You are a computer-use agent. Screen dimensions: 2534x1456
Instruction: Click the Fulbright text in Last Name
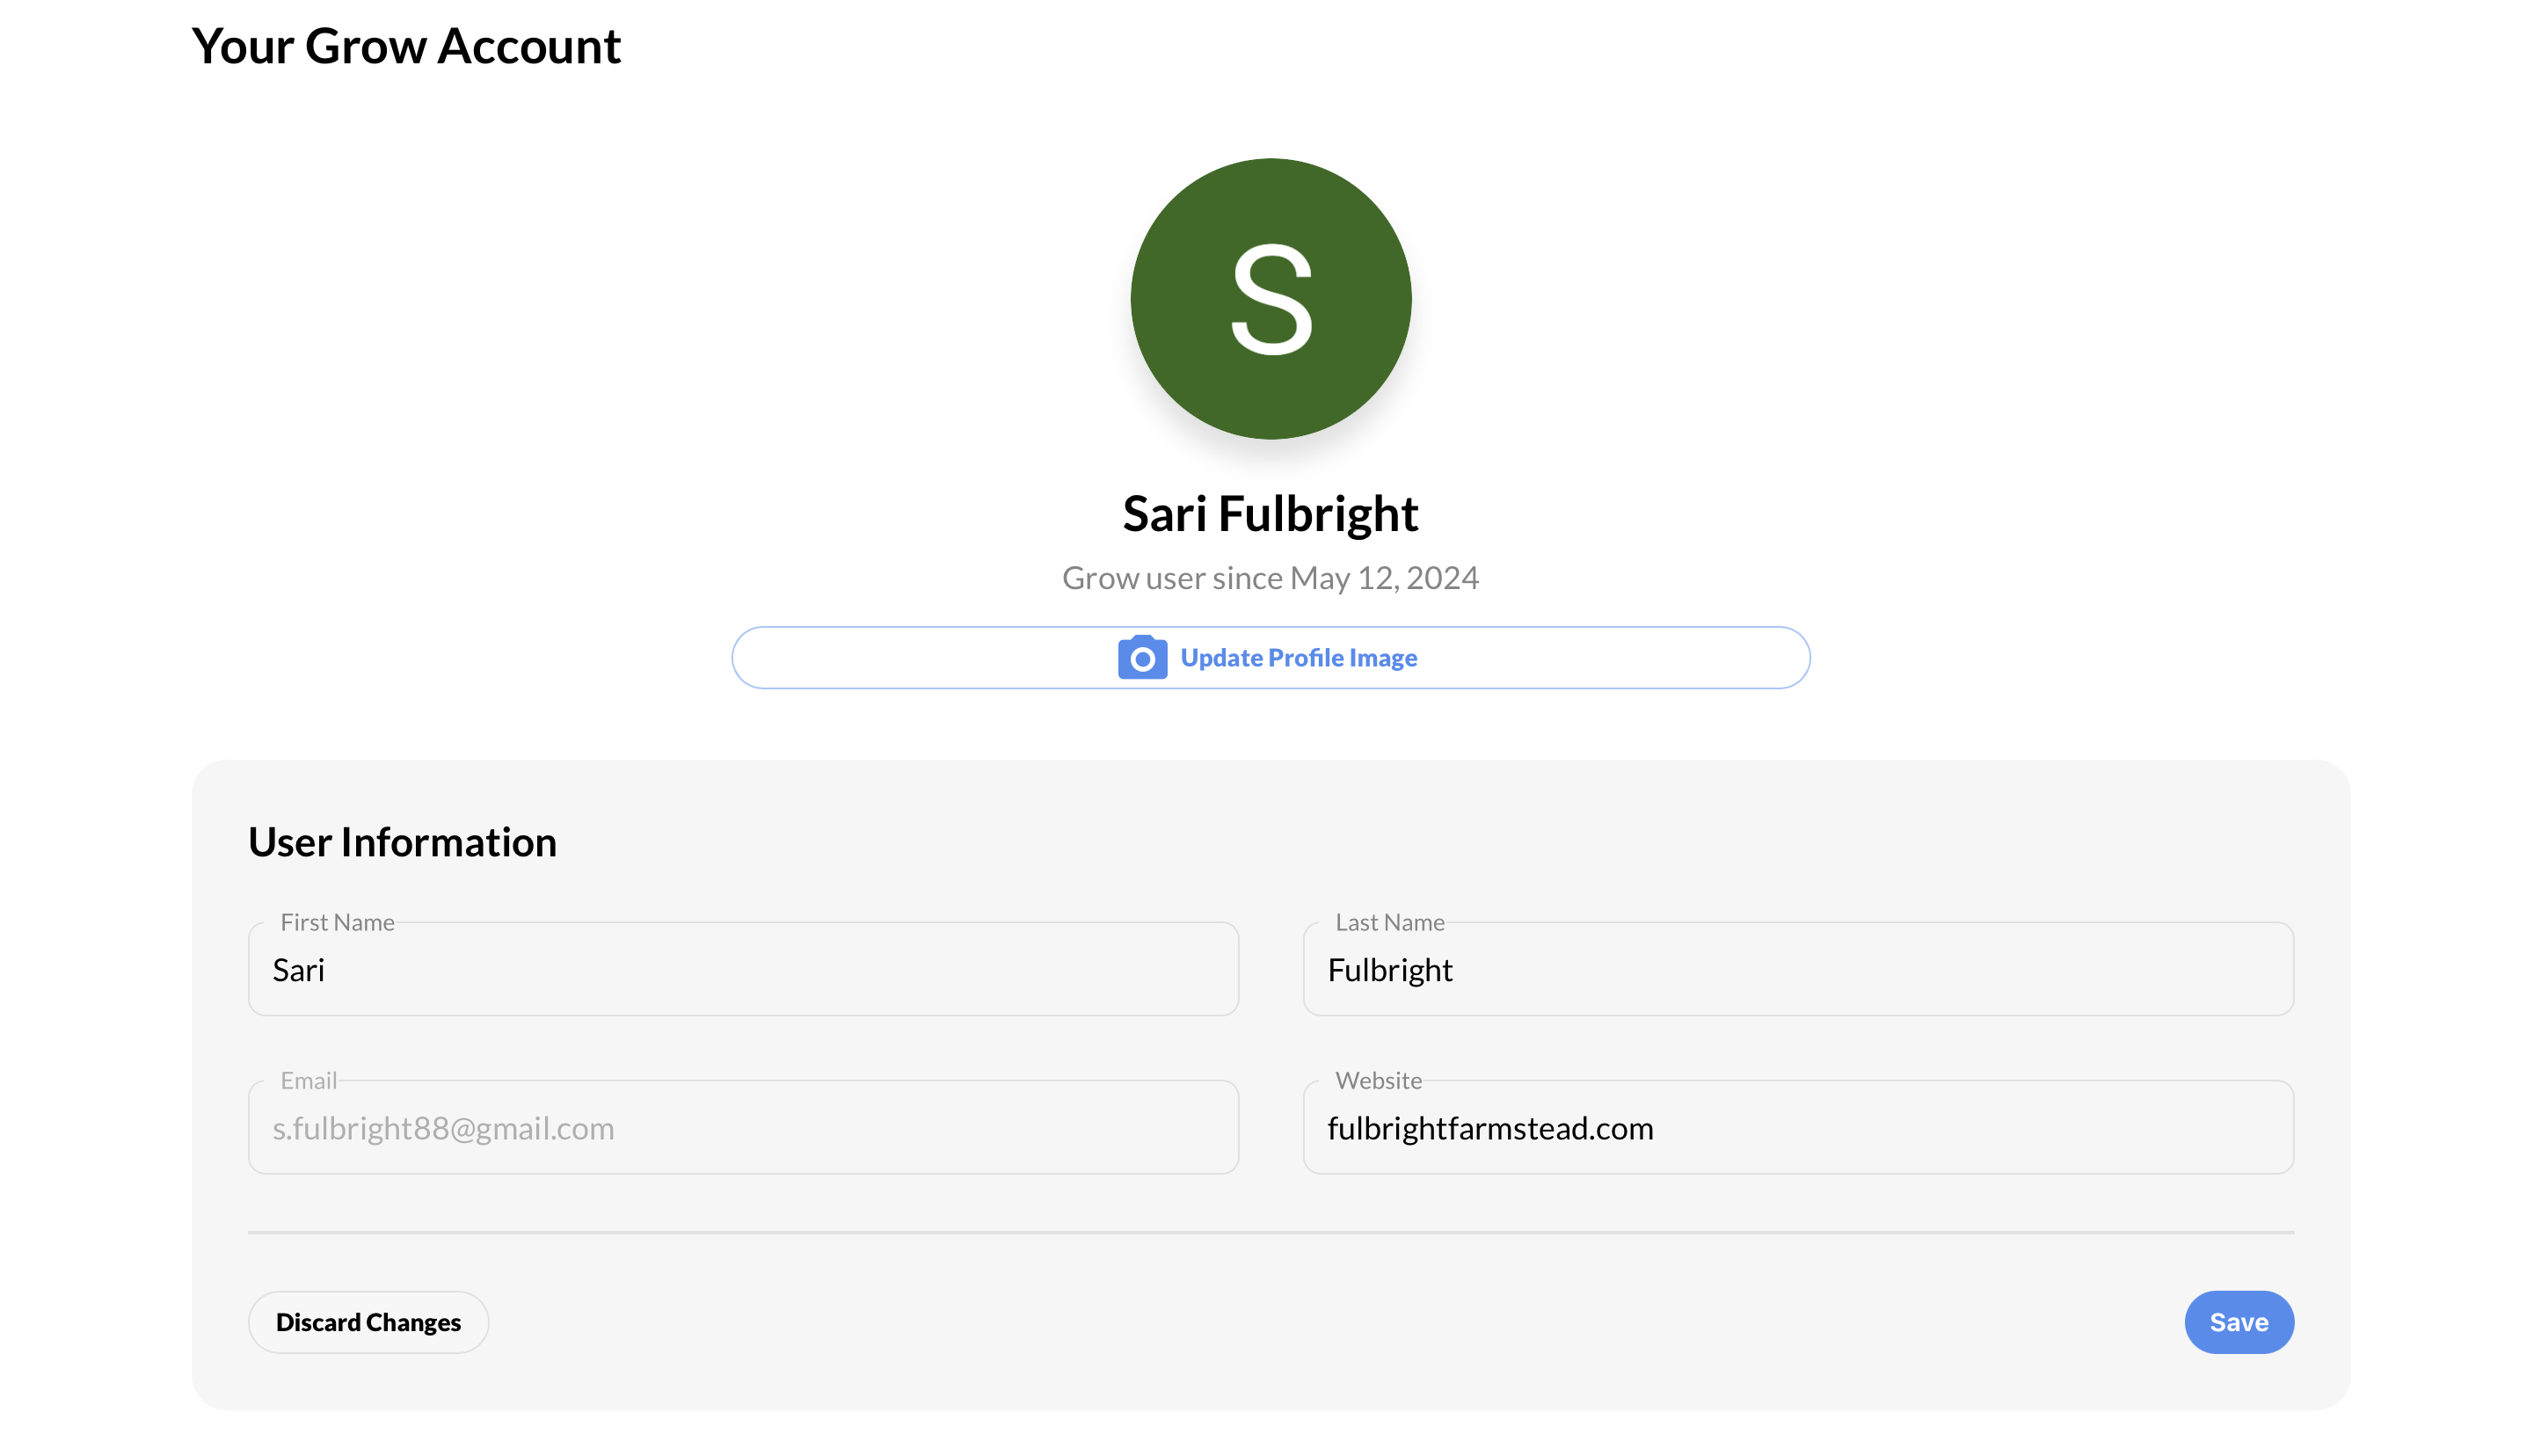pos(1389,970)
